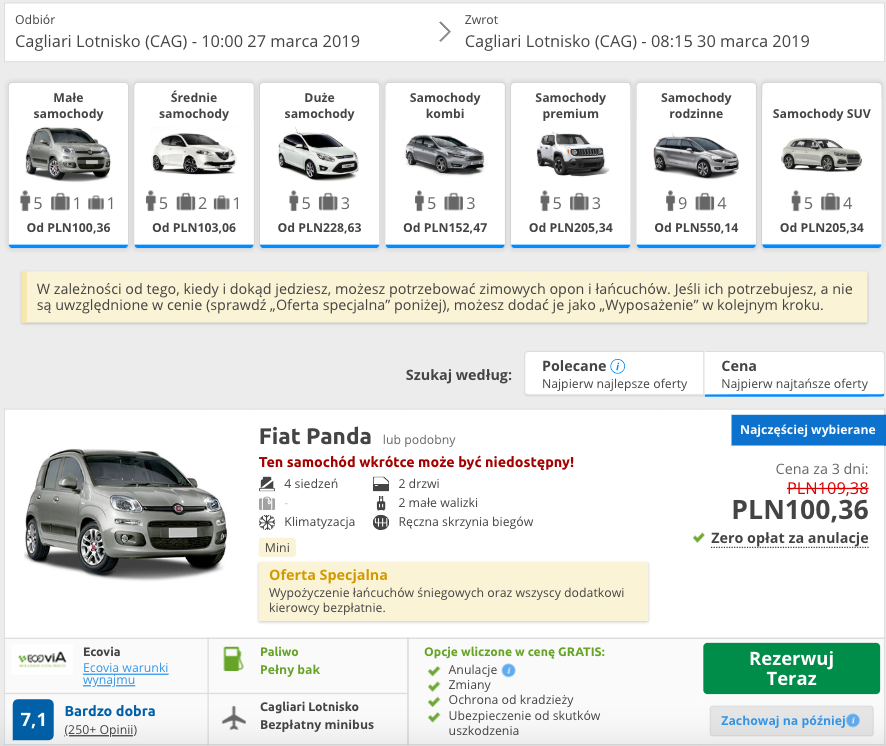Select Samochody rodzinne category card
This screenshot has height=746, width=886.
coord(696,165)
